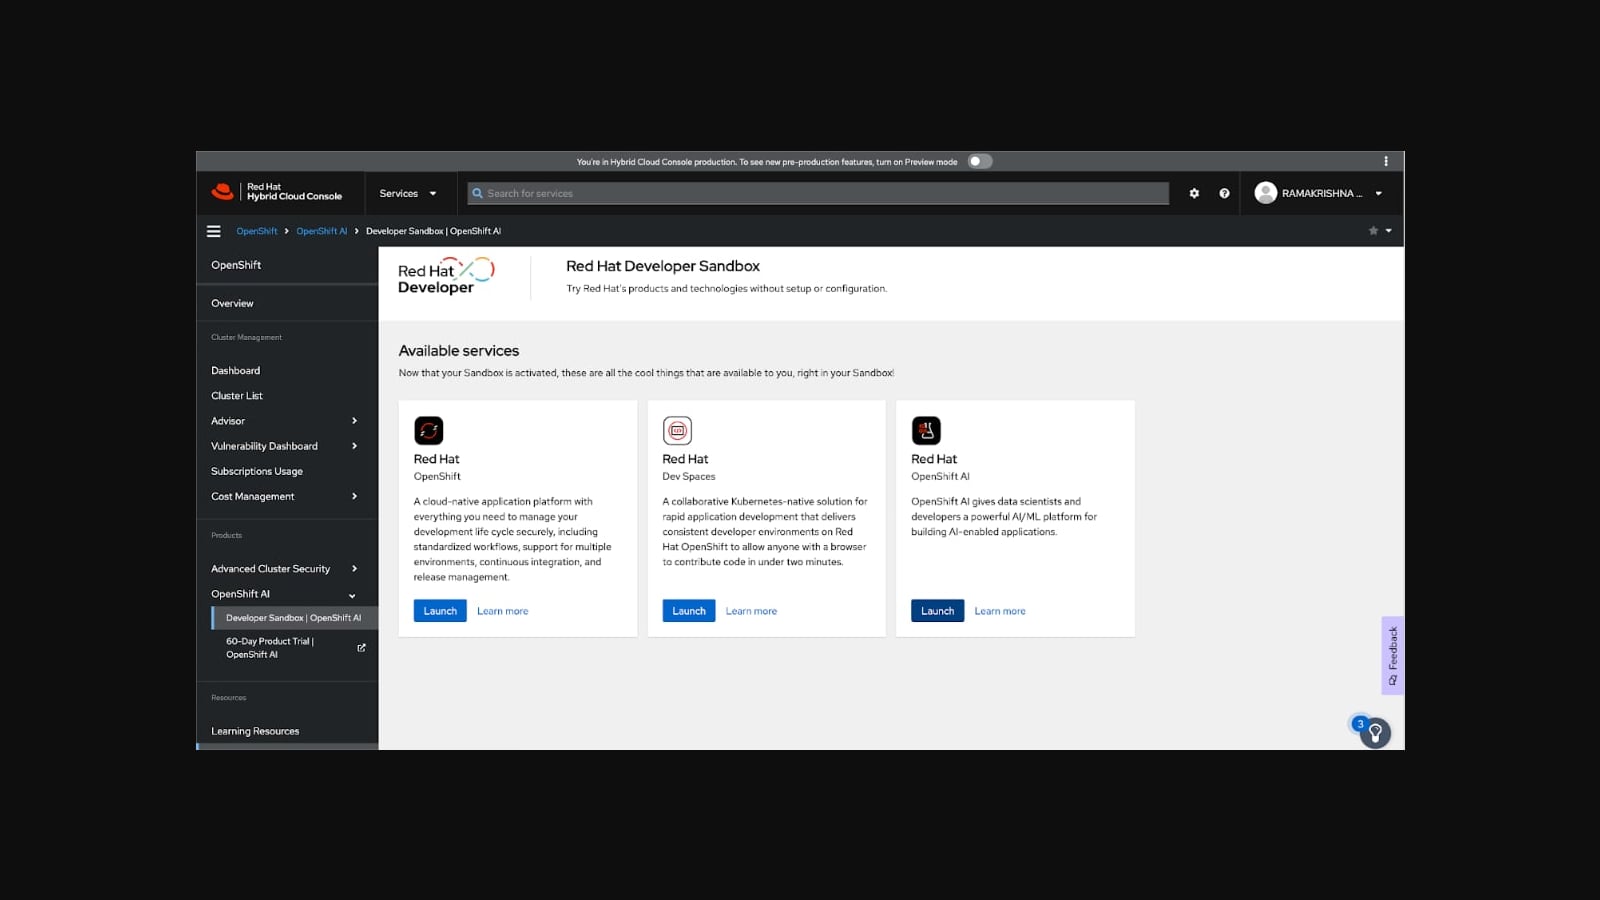Open the help question mark icon
The height and width of the screenshot is (900, 1600).
coord(1224,193)
